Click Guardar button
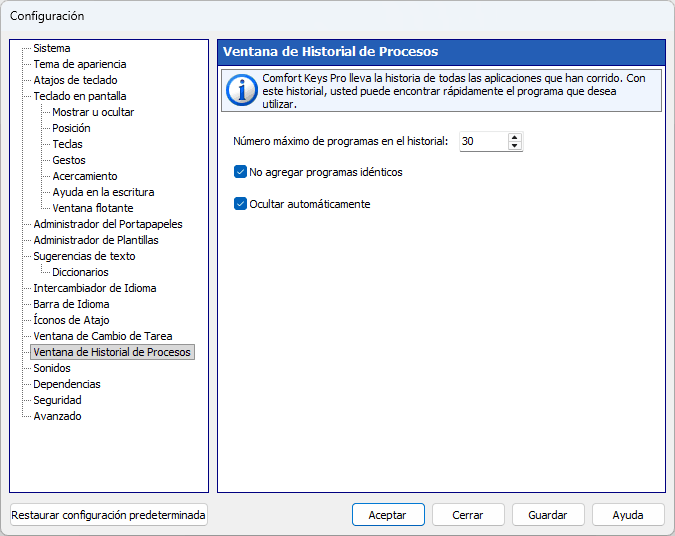Image resolution: width=675 pixels, height=536 pixels. [x=548, y=515]
